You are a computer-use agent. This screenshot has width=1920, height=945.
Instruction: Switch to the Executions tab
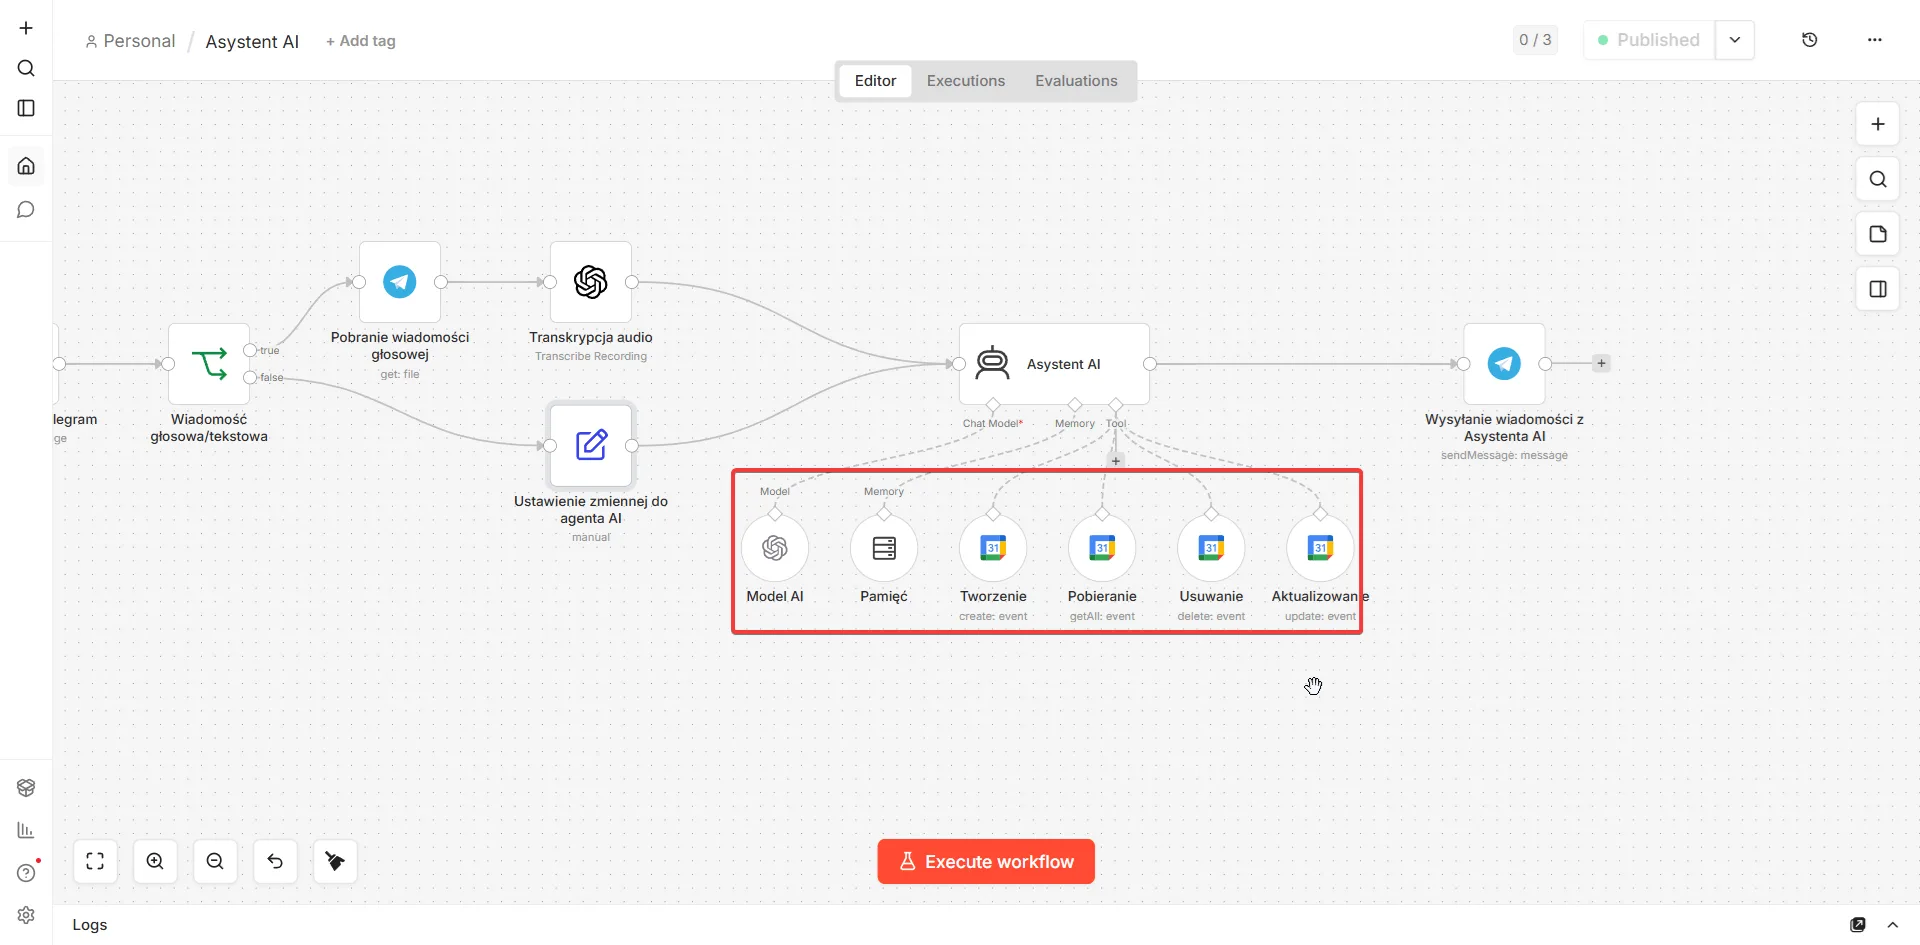coord(966,81)
